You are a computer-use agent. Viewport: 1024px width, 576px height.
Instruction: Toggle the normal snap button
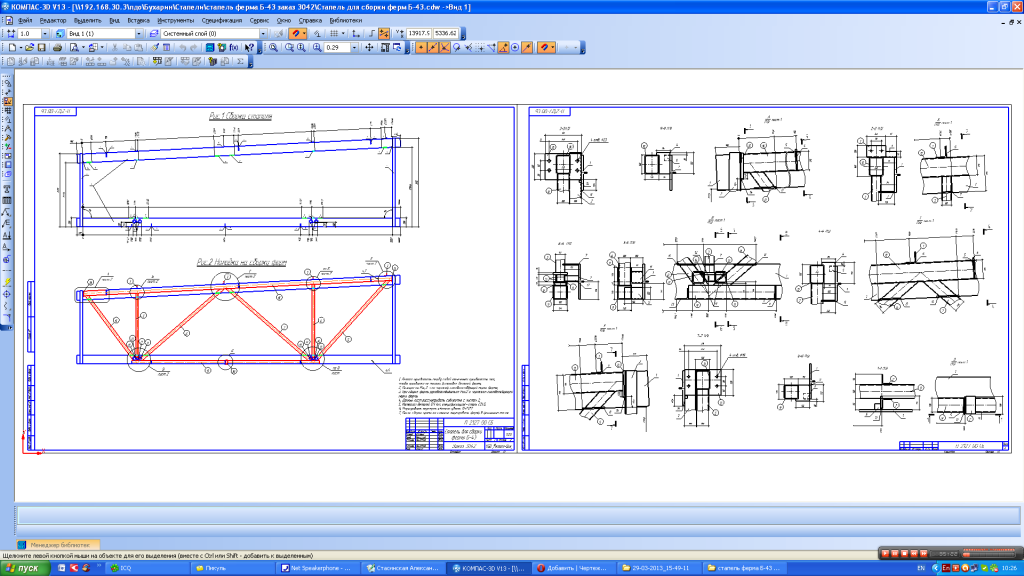coord(468,48)
